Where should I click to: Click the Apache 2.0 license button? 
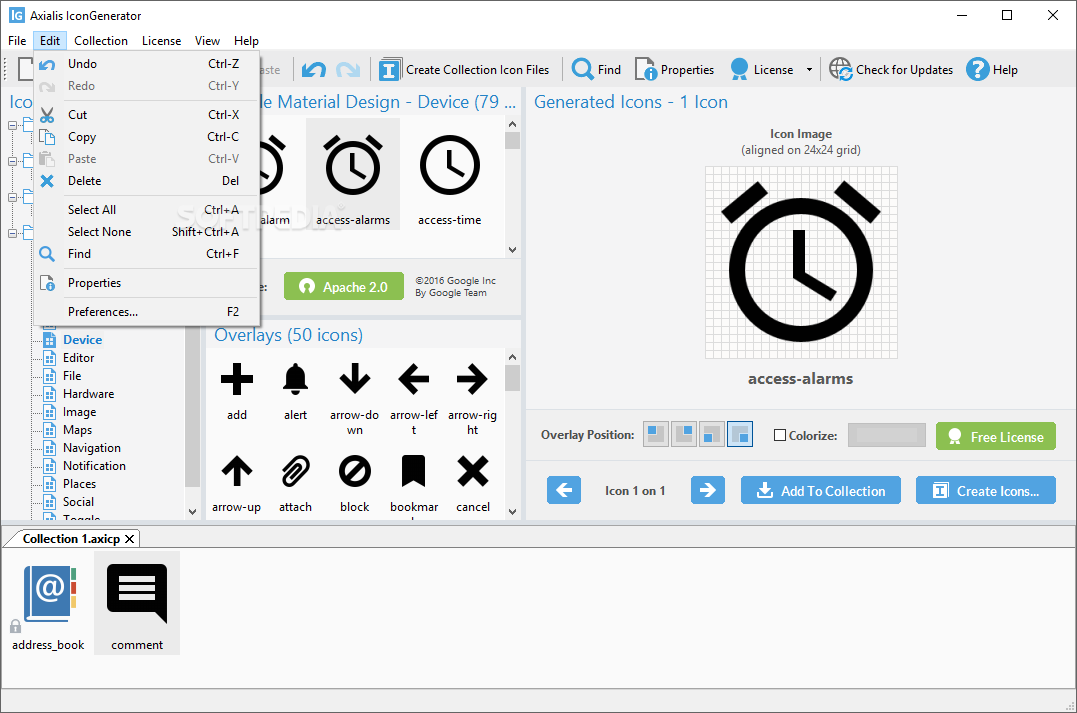343,286
